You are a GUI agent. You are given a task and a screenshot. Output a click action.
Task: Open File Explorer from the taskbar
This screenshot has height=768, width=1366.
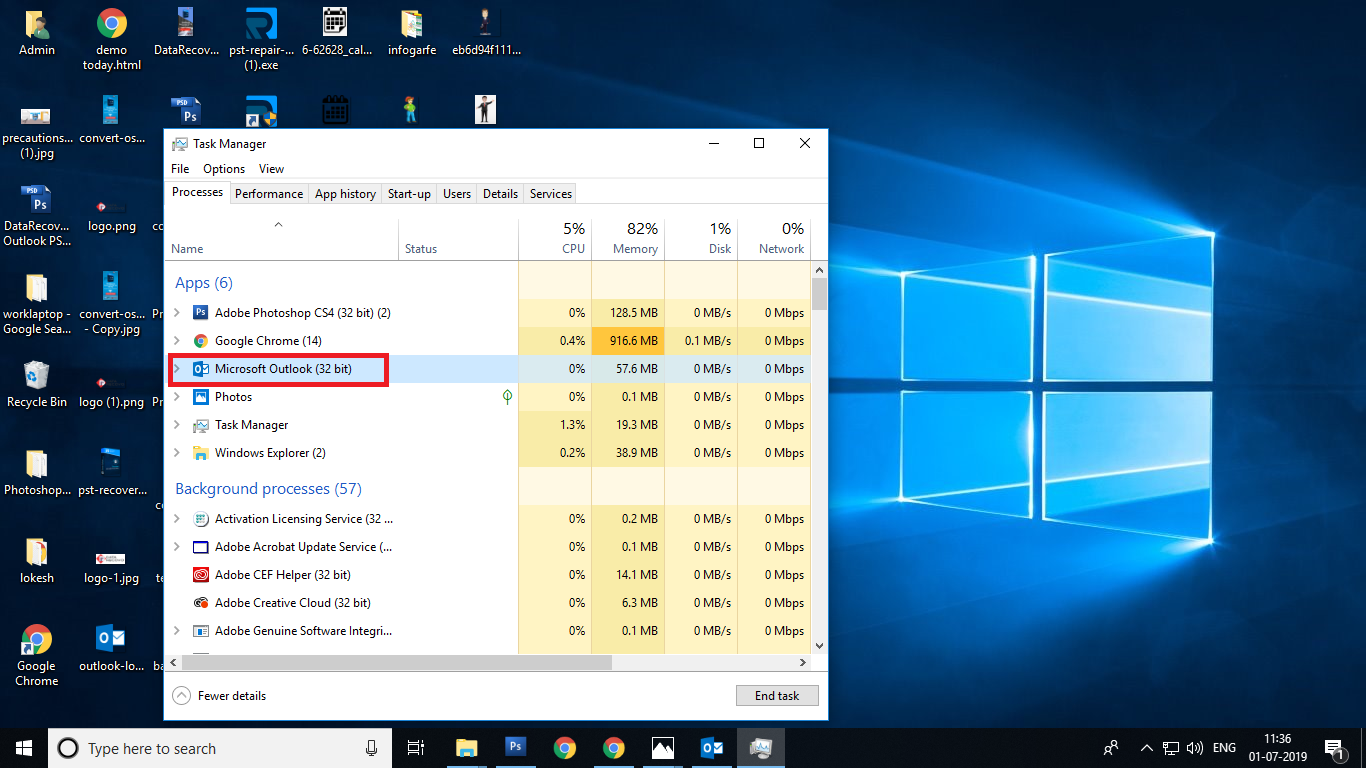click(466, 747)
